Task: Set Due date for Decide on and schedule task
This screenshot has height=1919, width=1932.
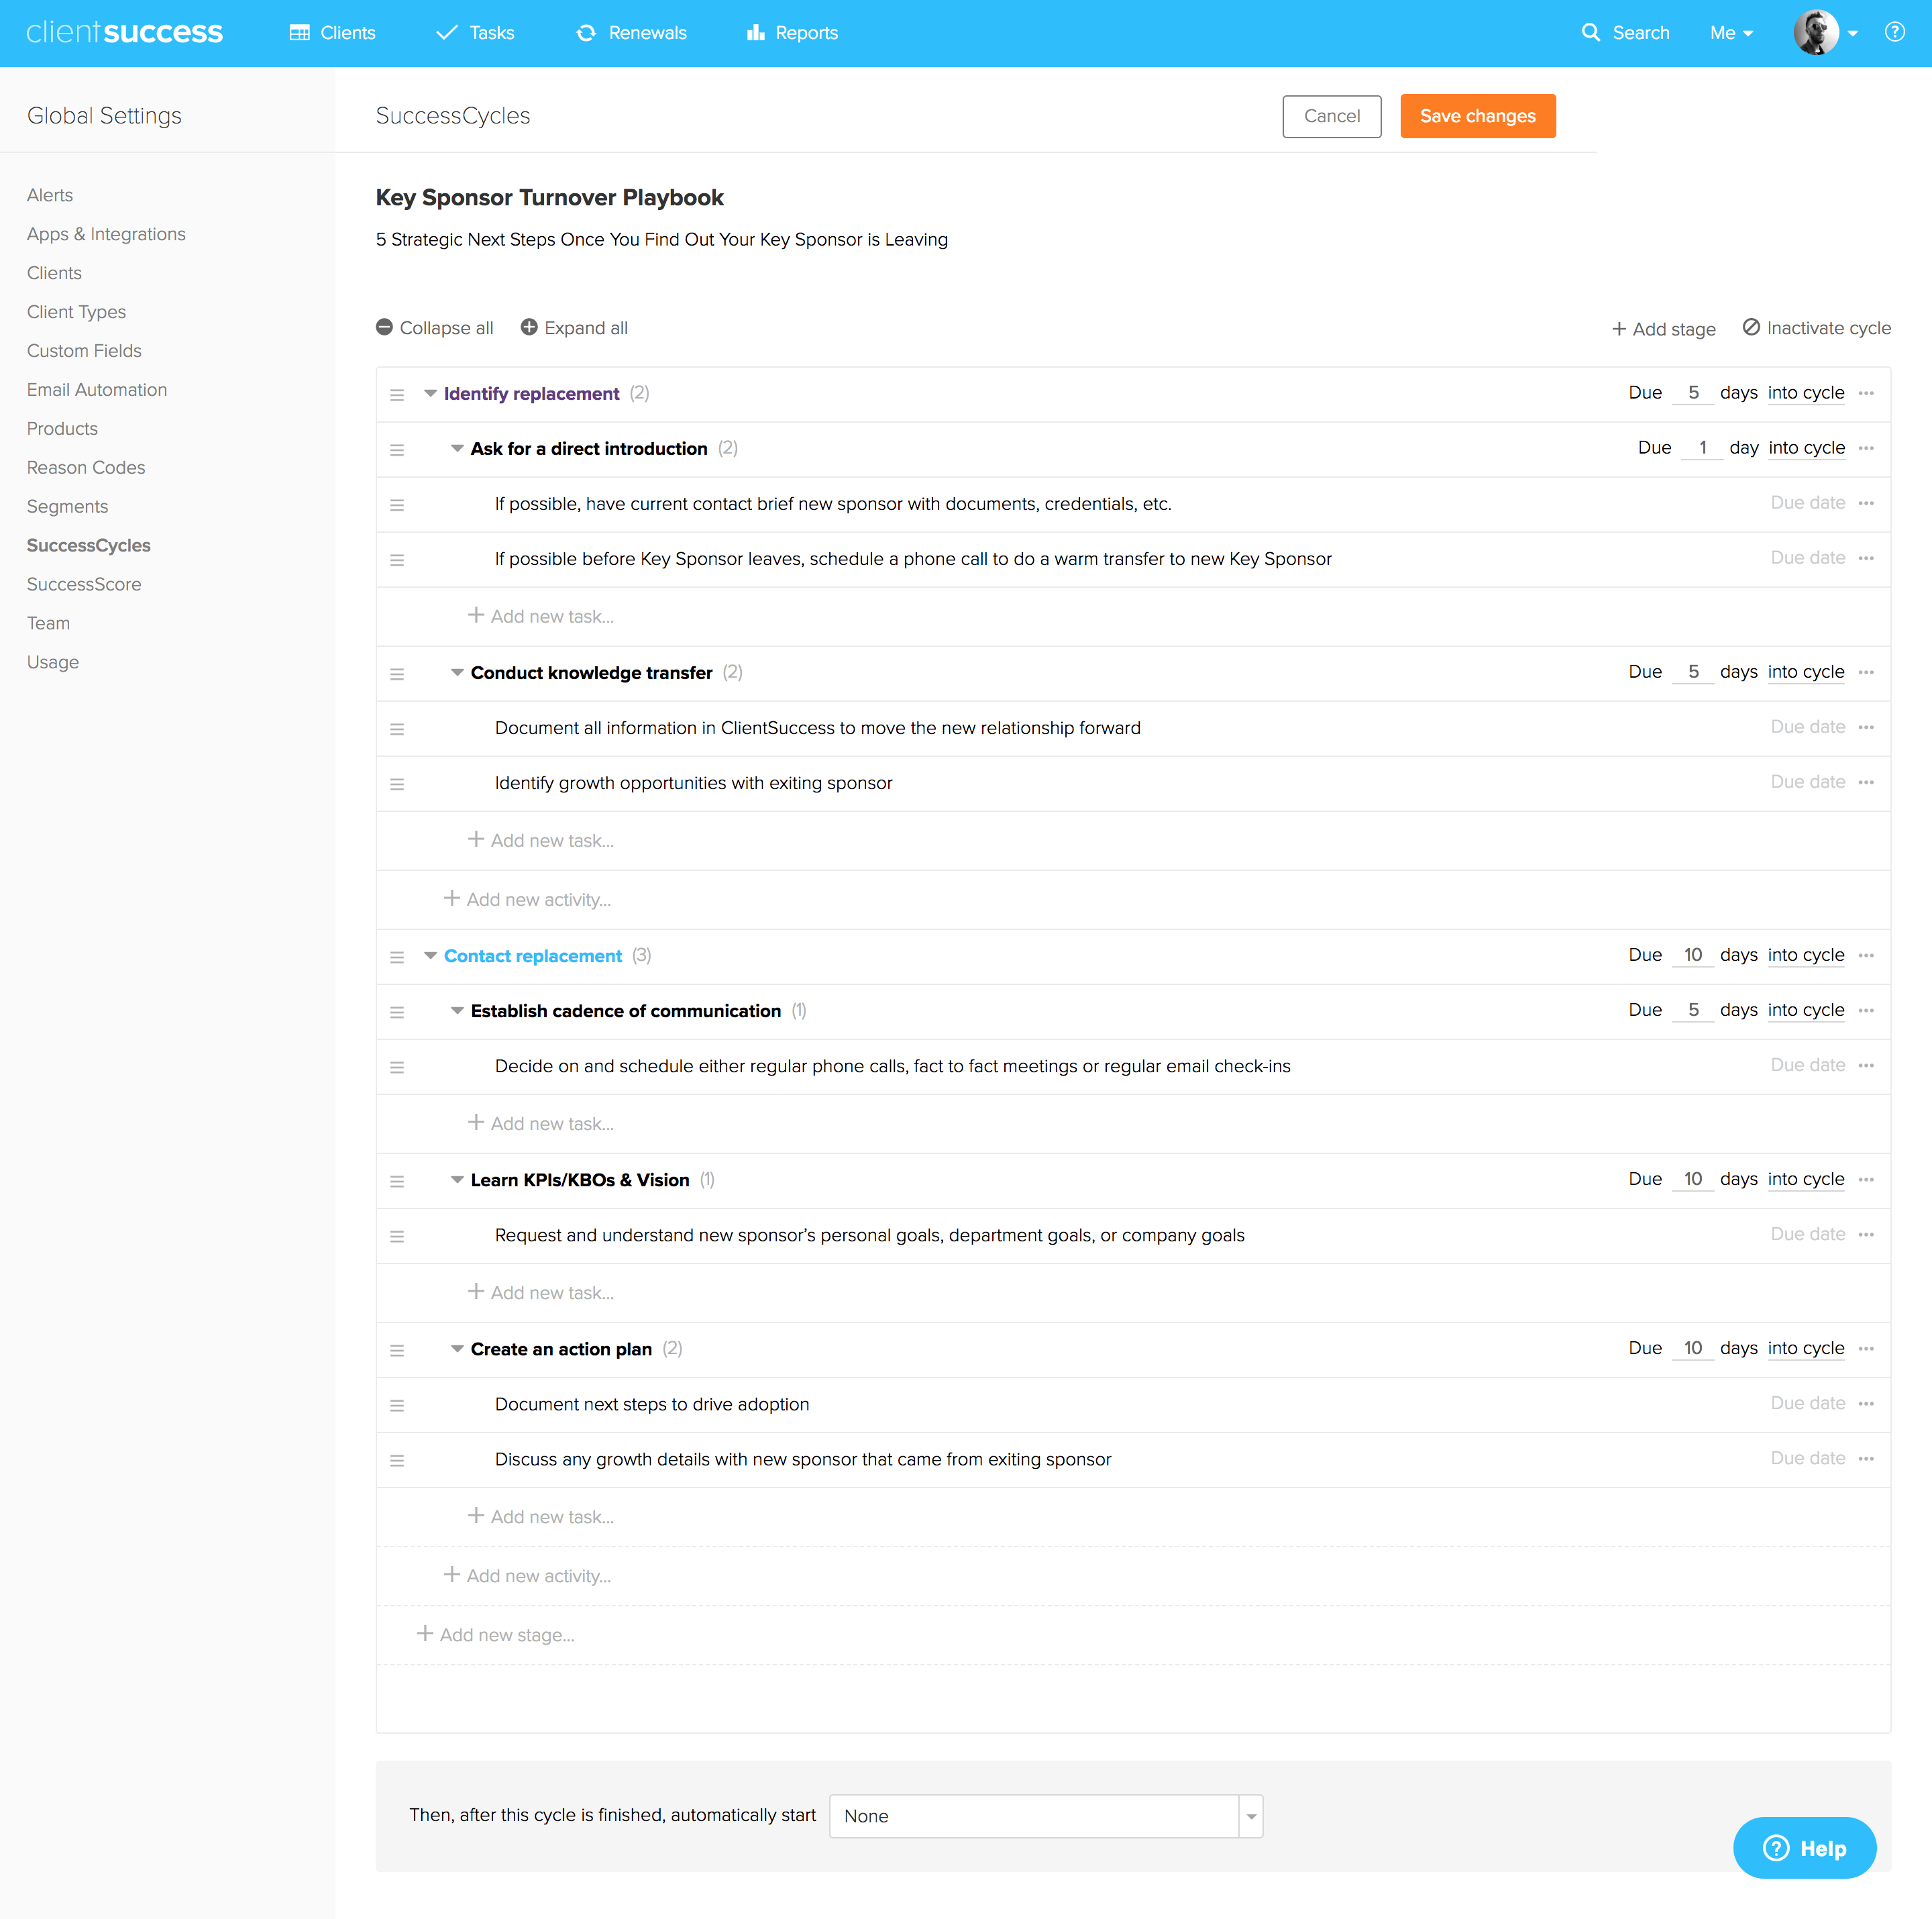Action: tap(1807, 1065)
